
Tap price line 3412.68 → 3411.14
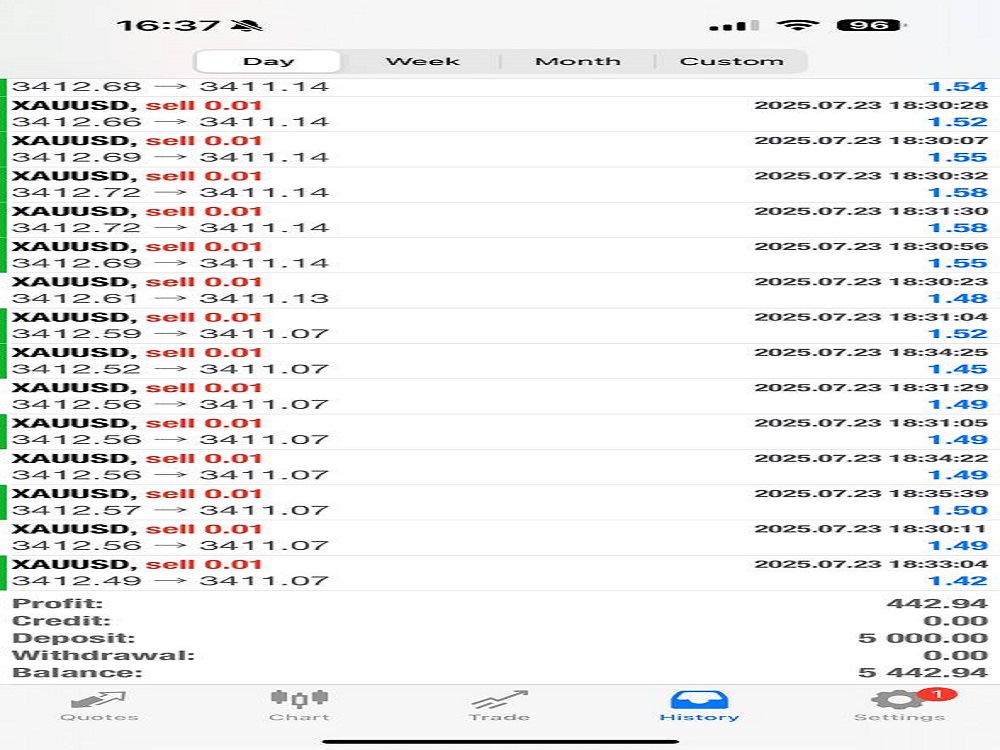coord(170,87)
